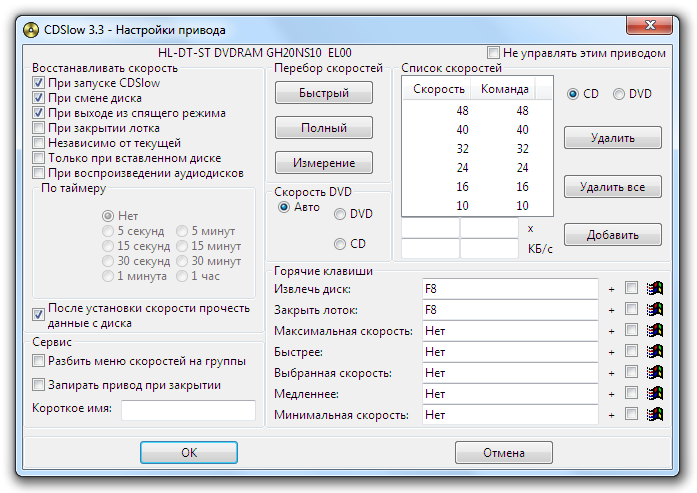Click Добавить button
This screenshot has height=493, width=697.
tap(613, 235)
